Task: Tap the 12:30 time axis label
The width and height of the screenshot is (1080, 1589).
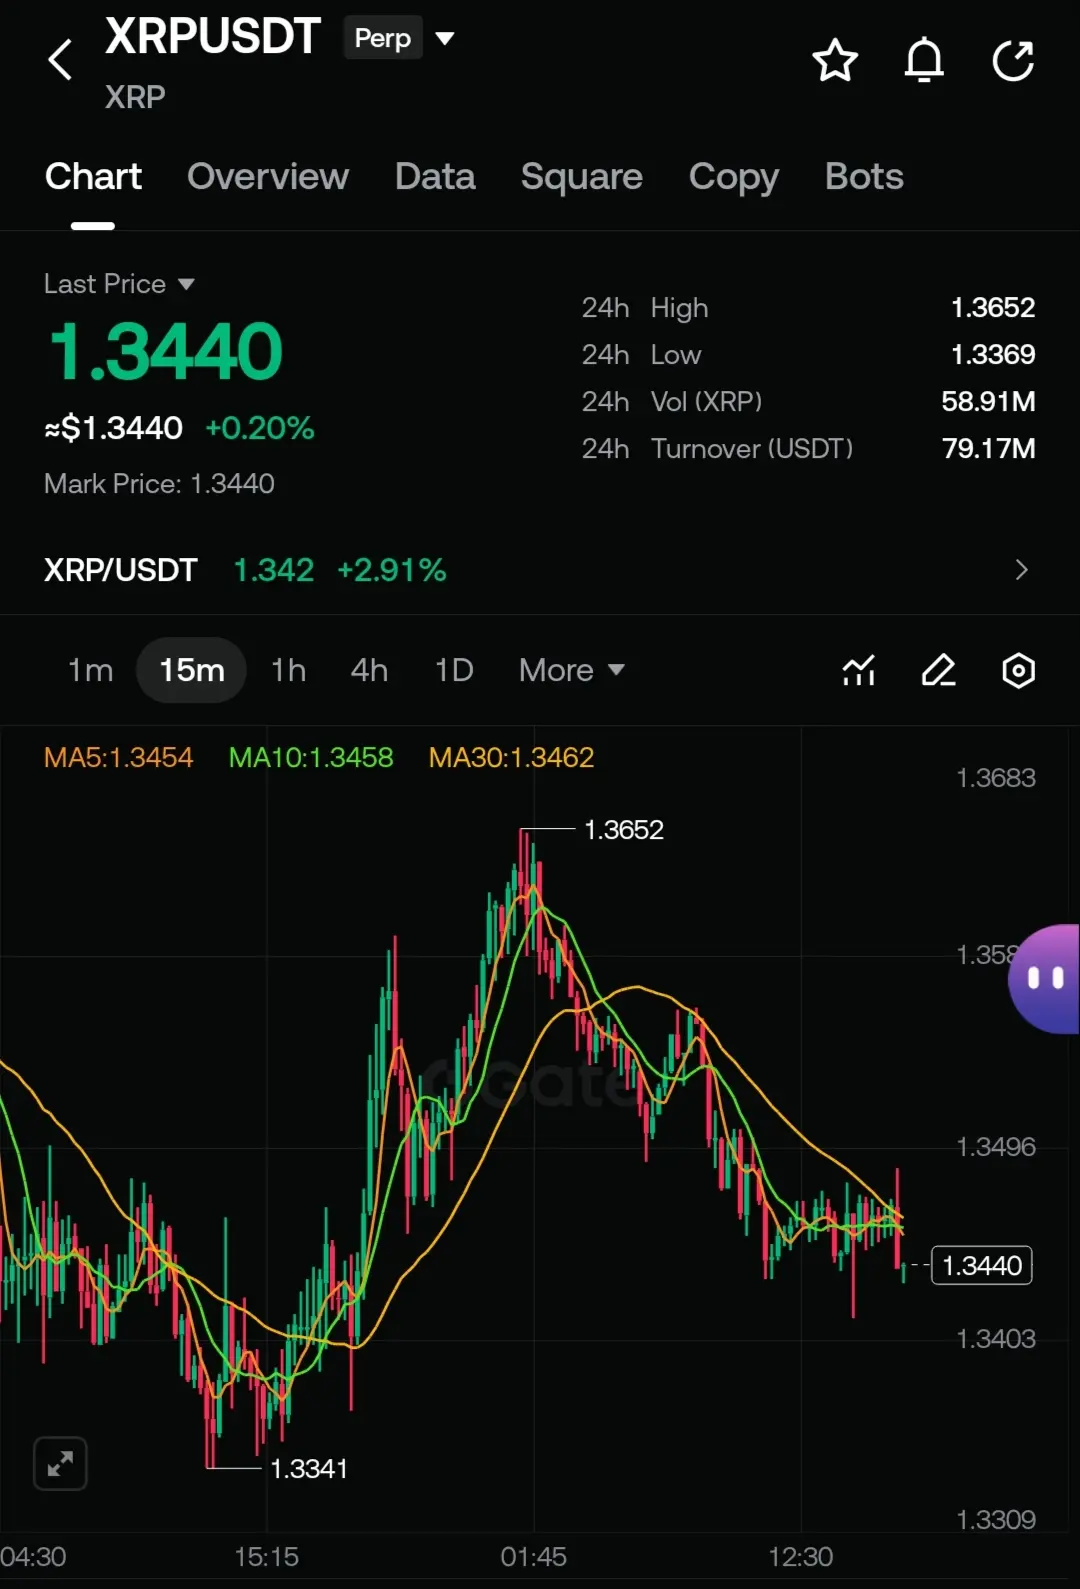Action: click(800, 1557)
